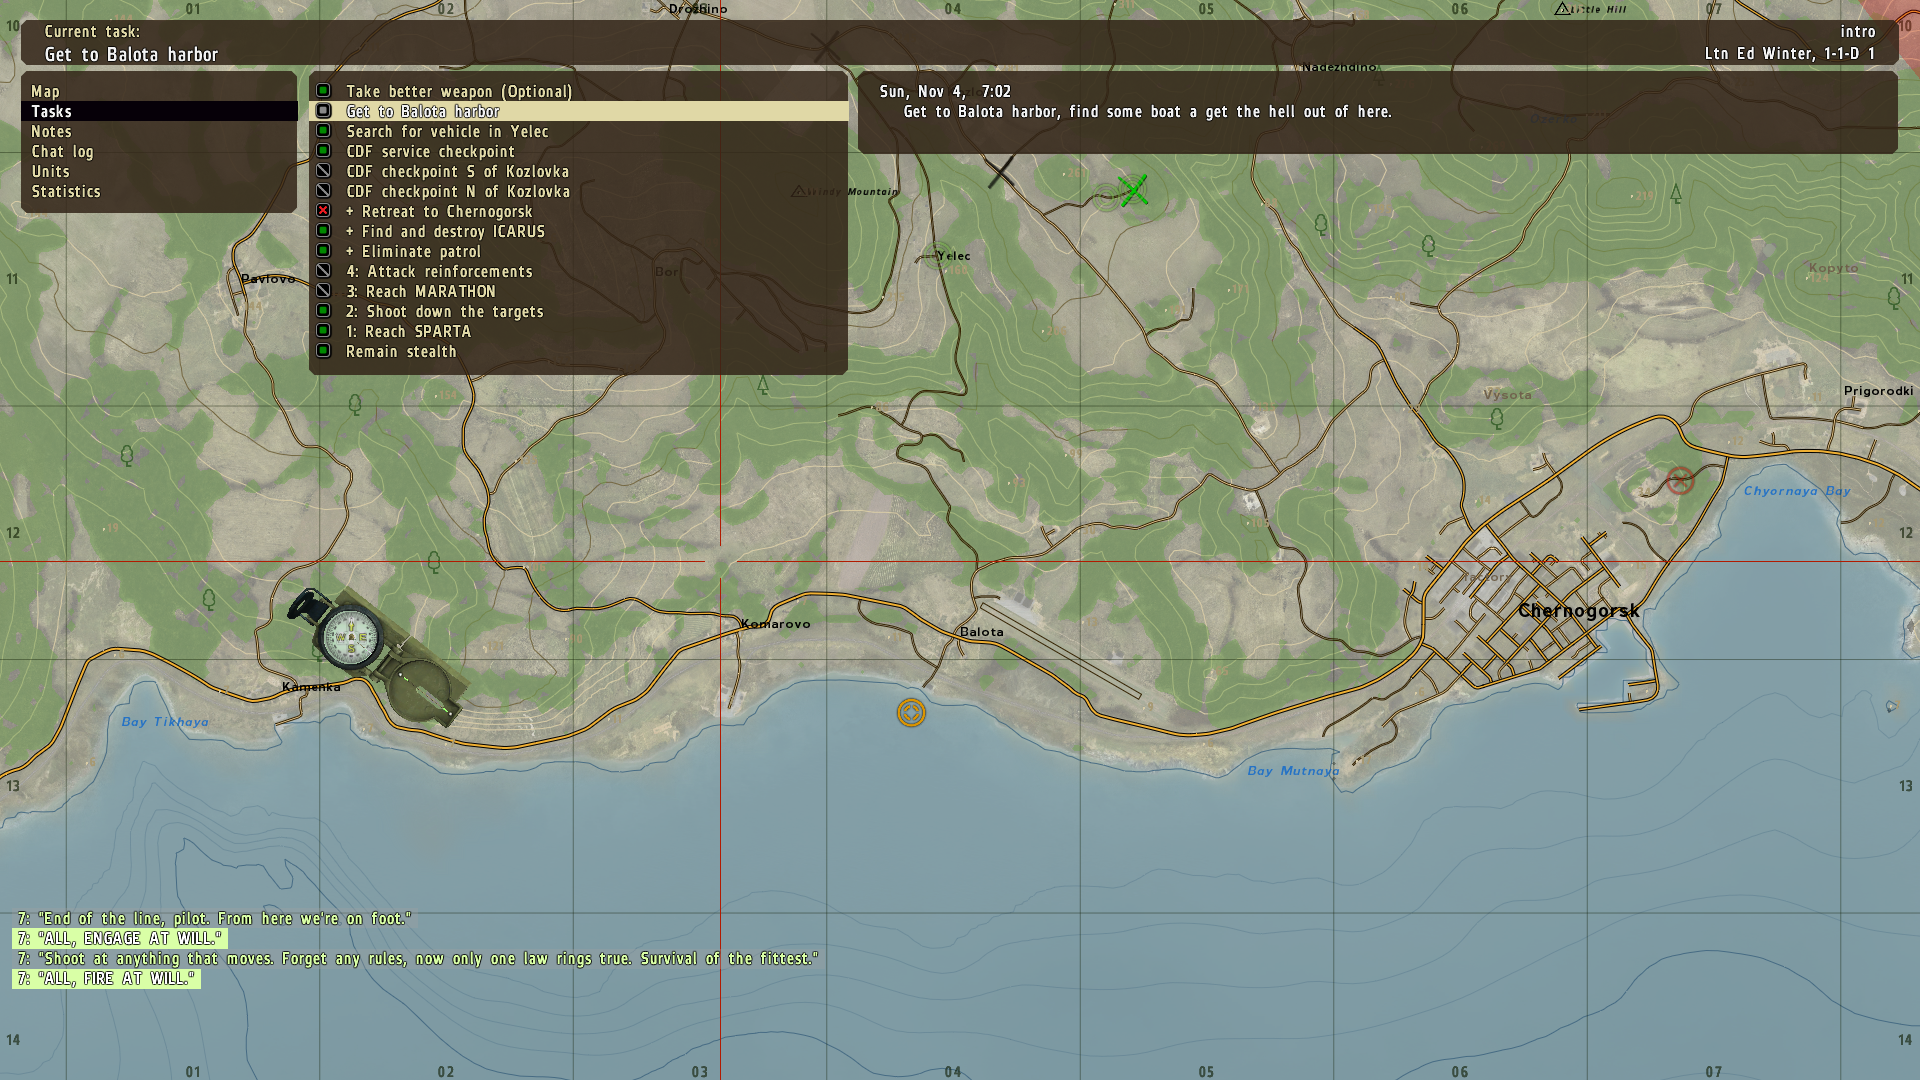Open the Statistics section
The height and width of the screenshot is (1080, 1920).
click(x=66, y=191)
